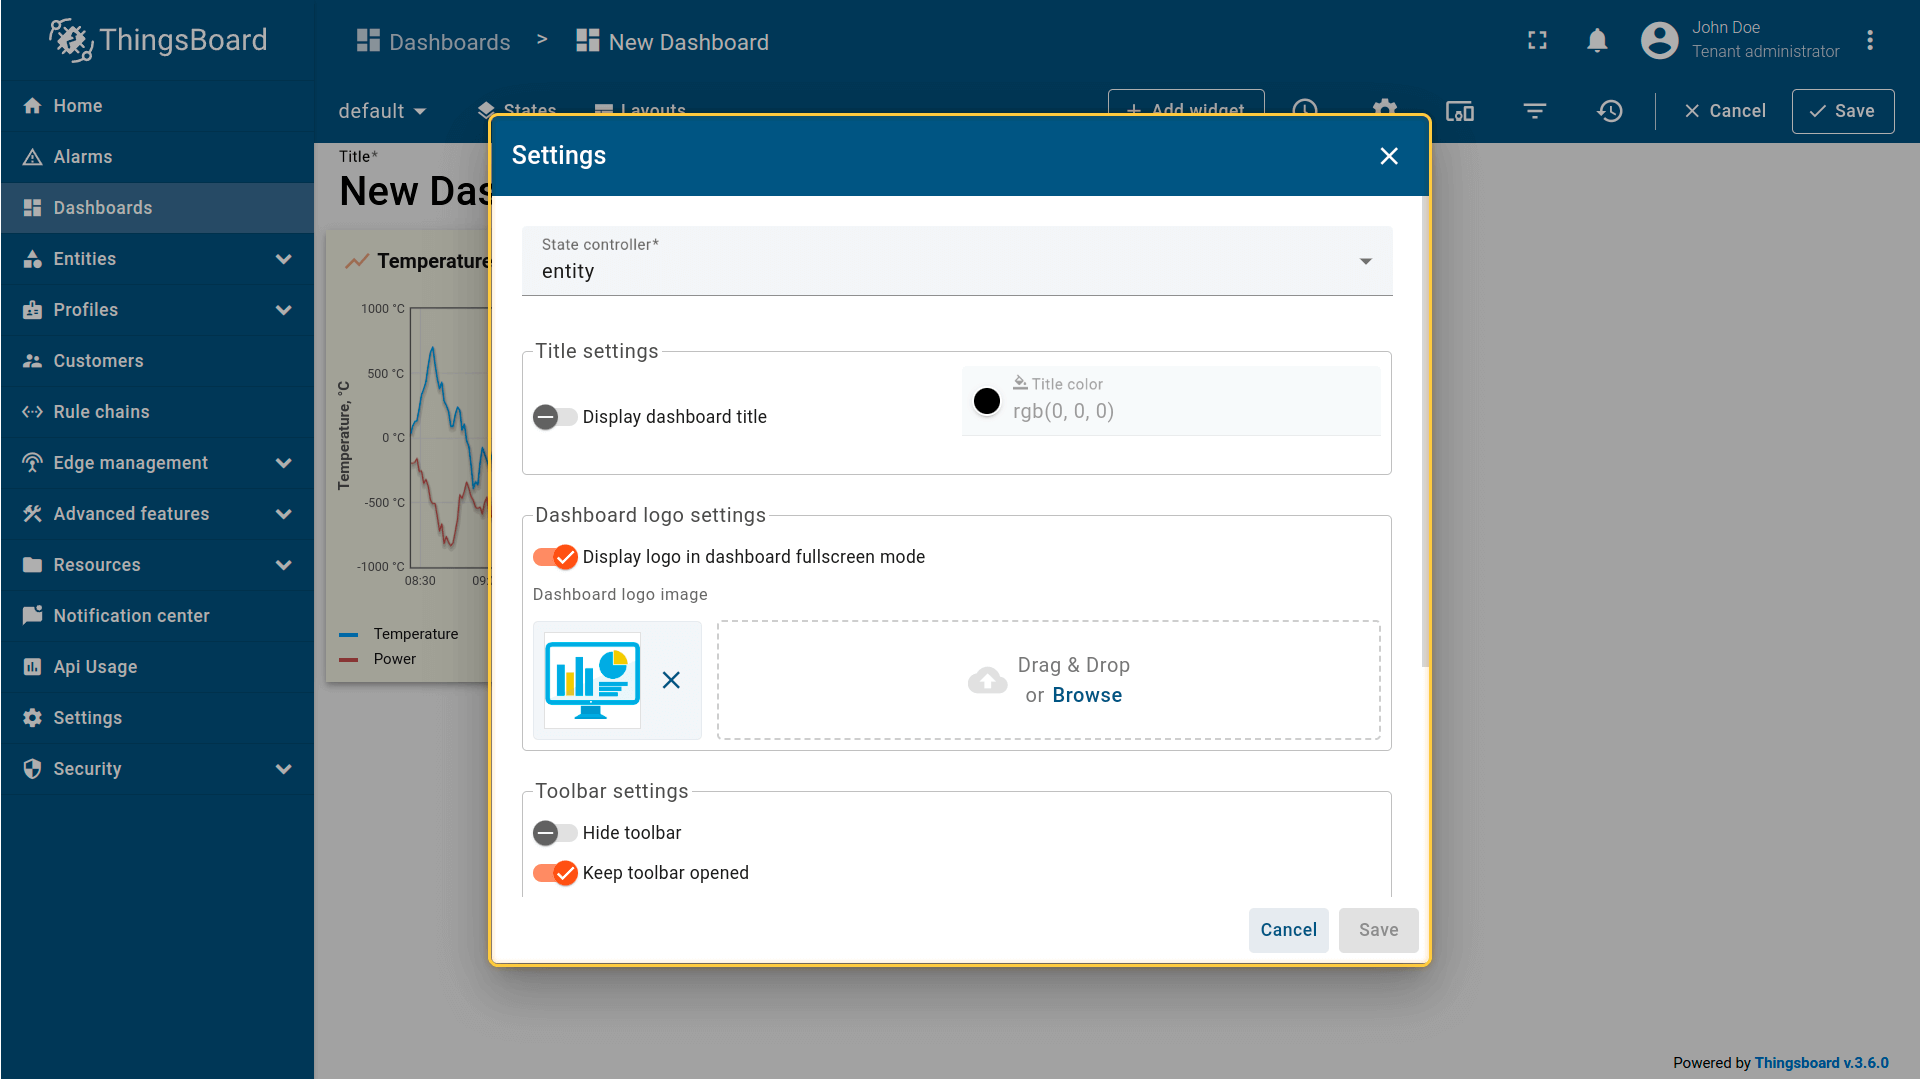
Task: Enable Display dashboard title toggle
Action: [x=555, y=417]
